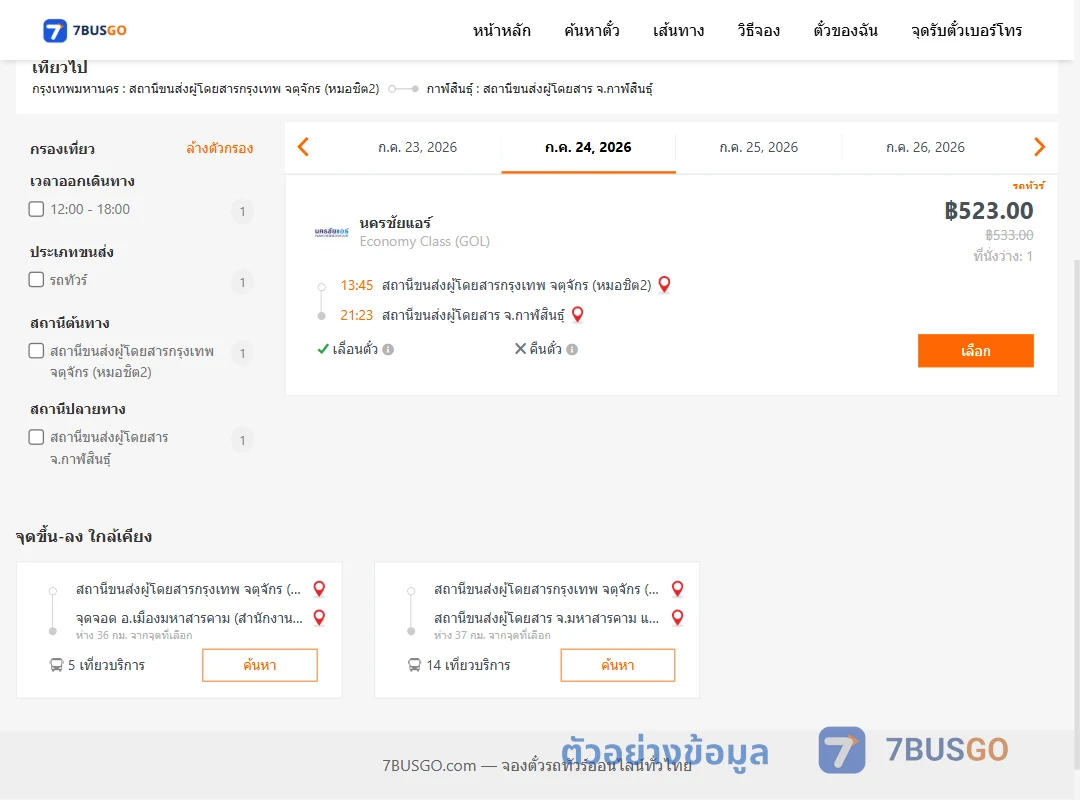Check destination station จ.กาฬสินธุ์ filter
1080x800 pixels.
(37, 437)
